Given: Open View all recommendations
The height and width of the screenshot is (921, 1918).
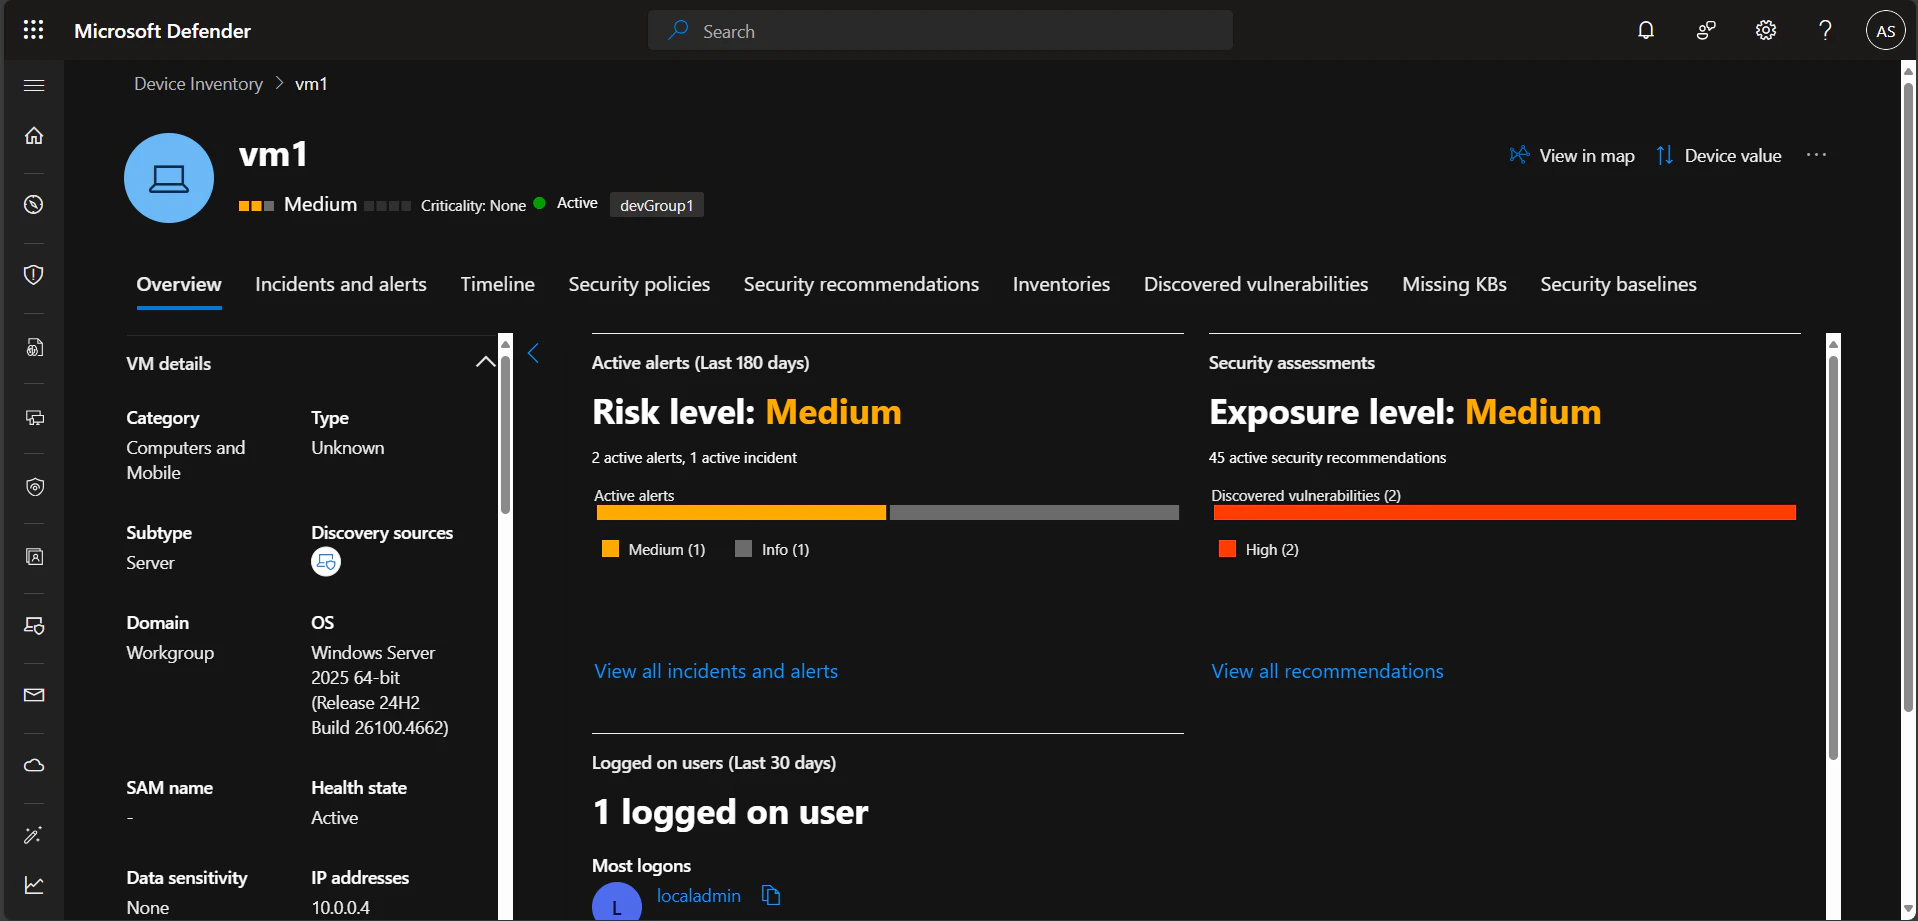Looking at the screenshot, I should pos(1328,671).
